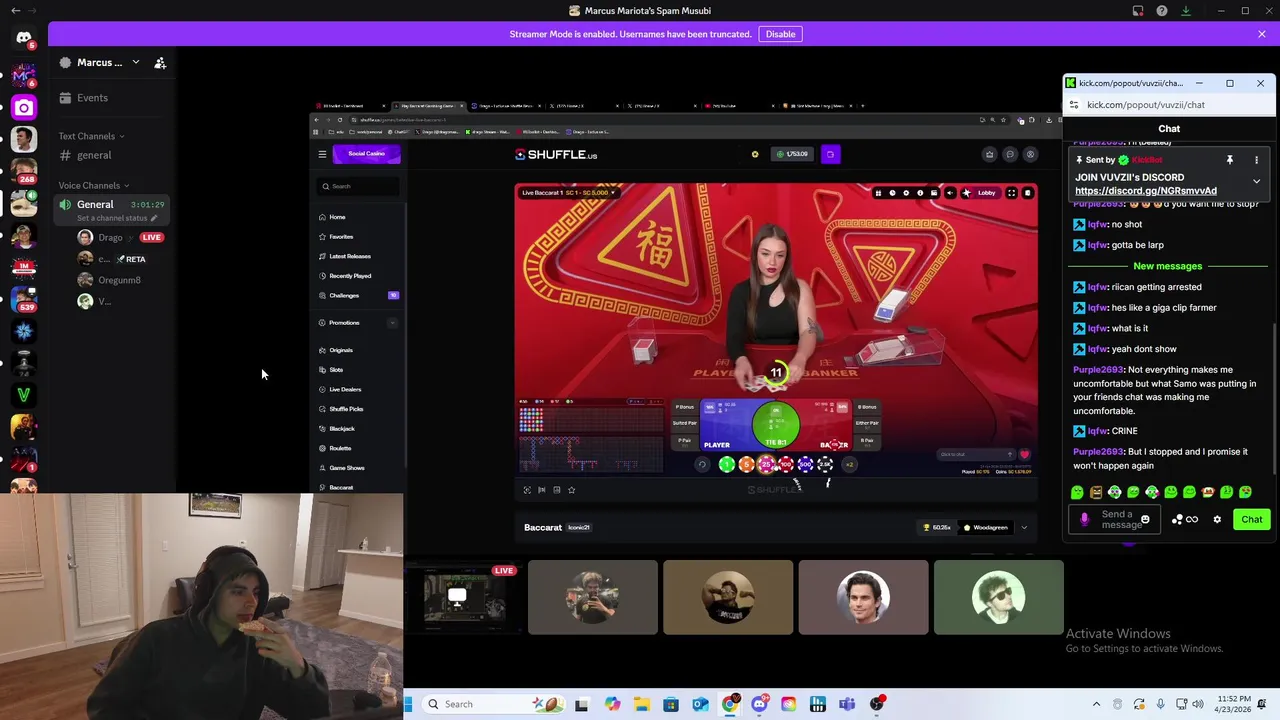Select the selfie-avatar participant tile
This screenshot has height=720, width=1280.
(x=593, y=598)
